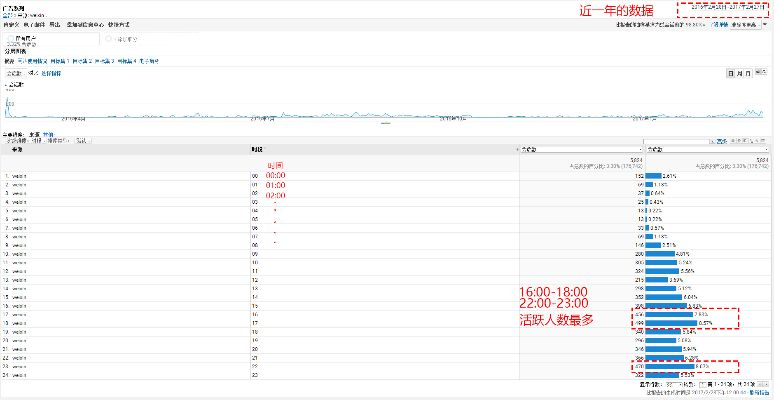Switch chart to weekly view icon
This screenshot has width=774, height=400.
pos(741,73)
